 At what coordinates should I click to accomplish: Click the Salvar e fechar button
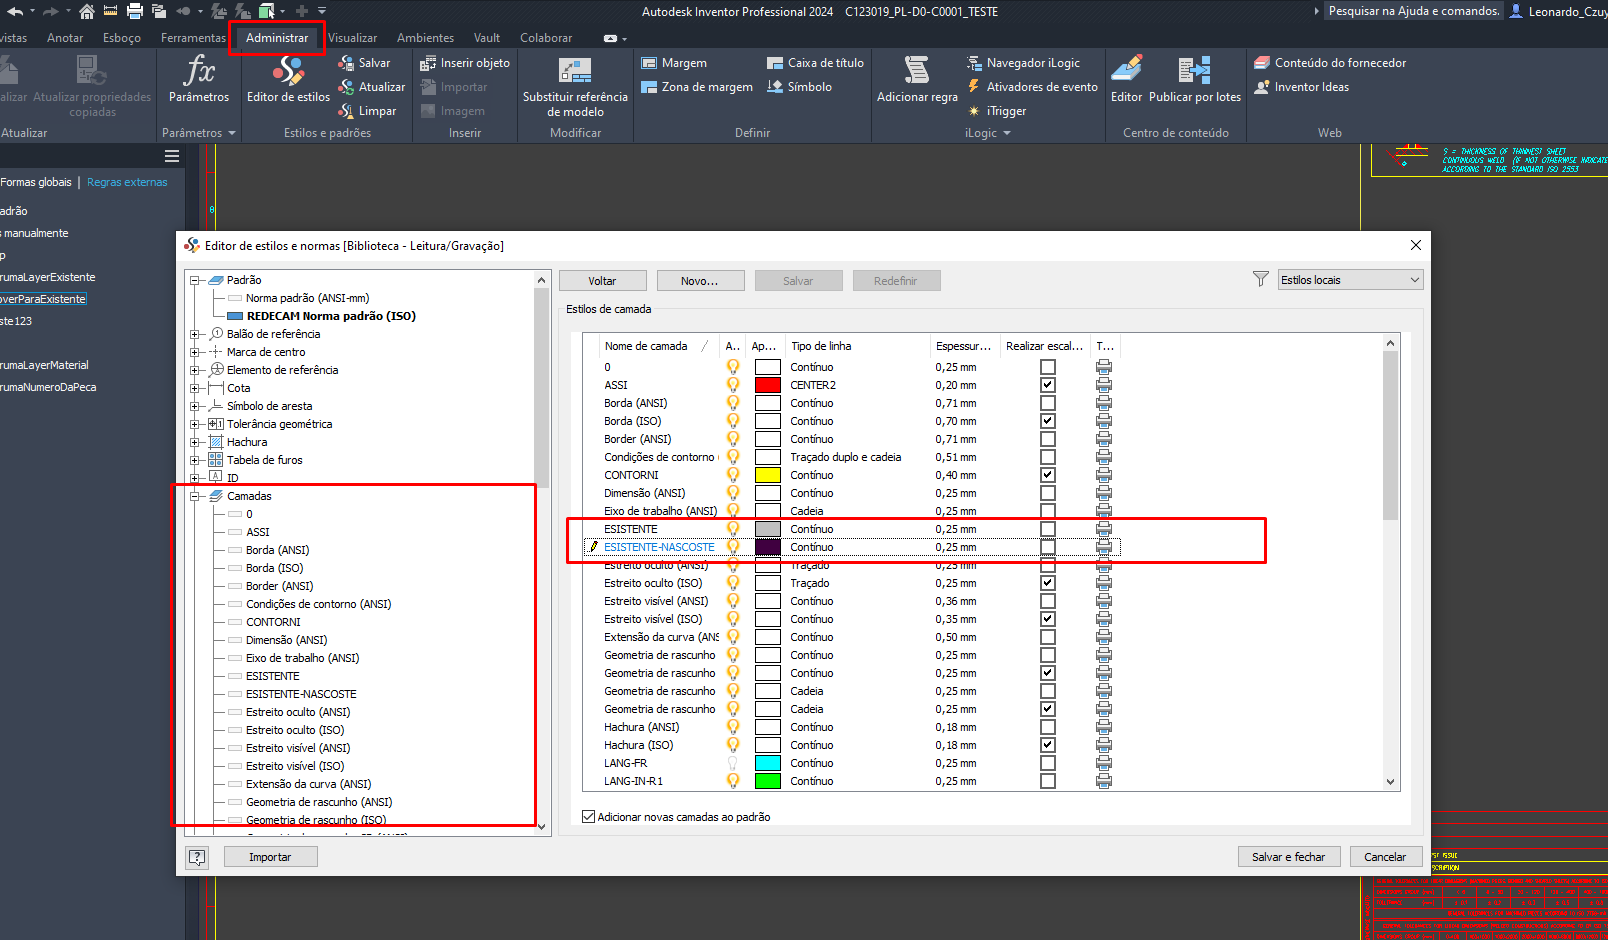(x=1288, y=857)
